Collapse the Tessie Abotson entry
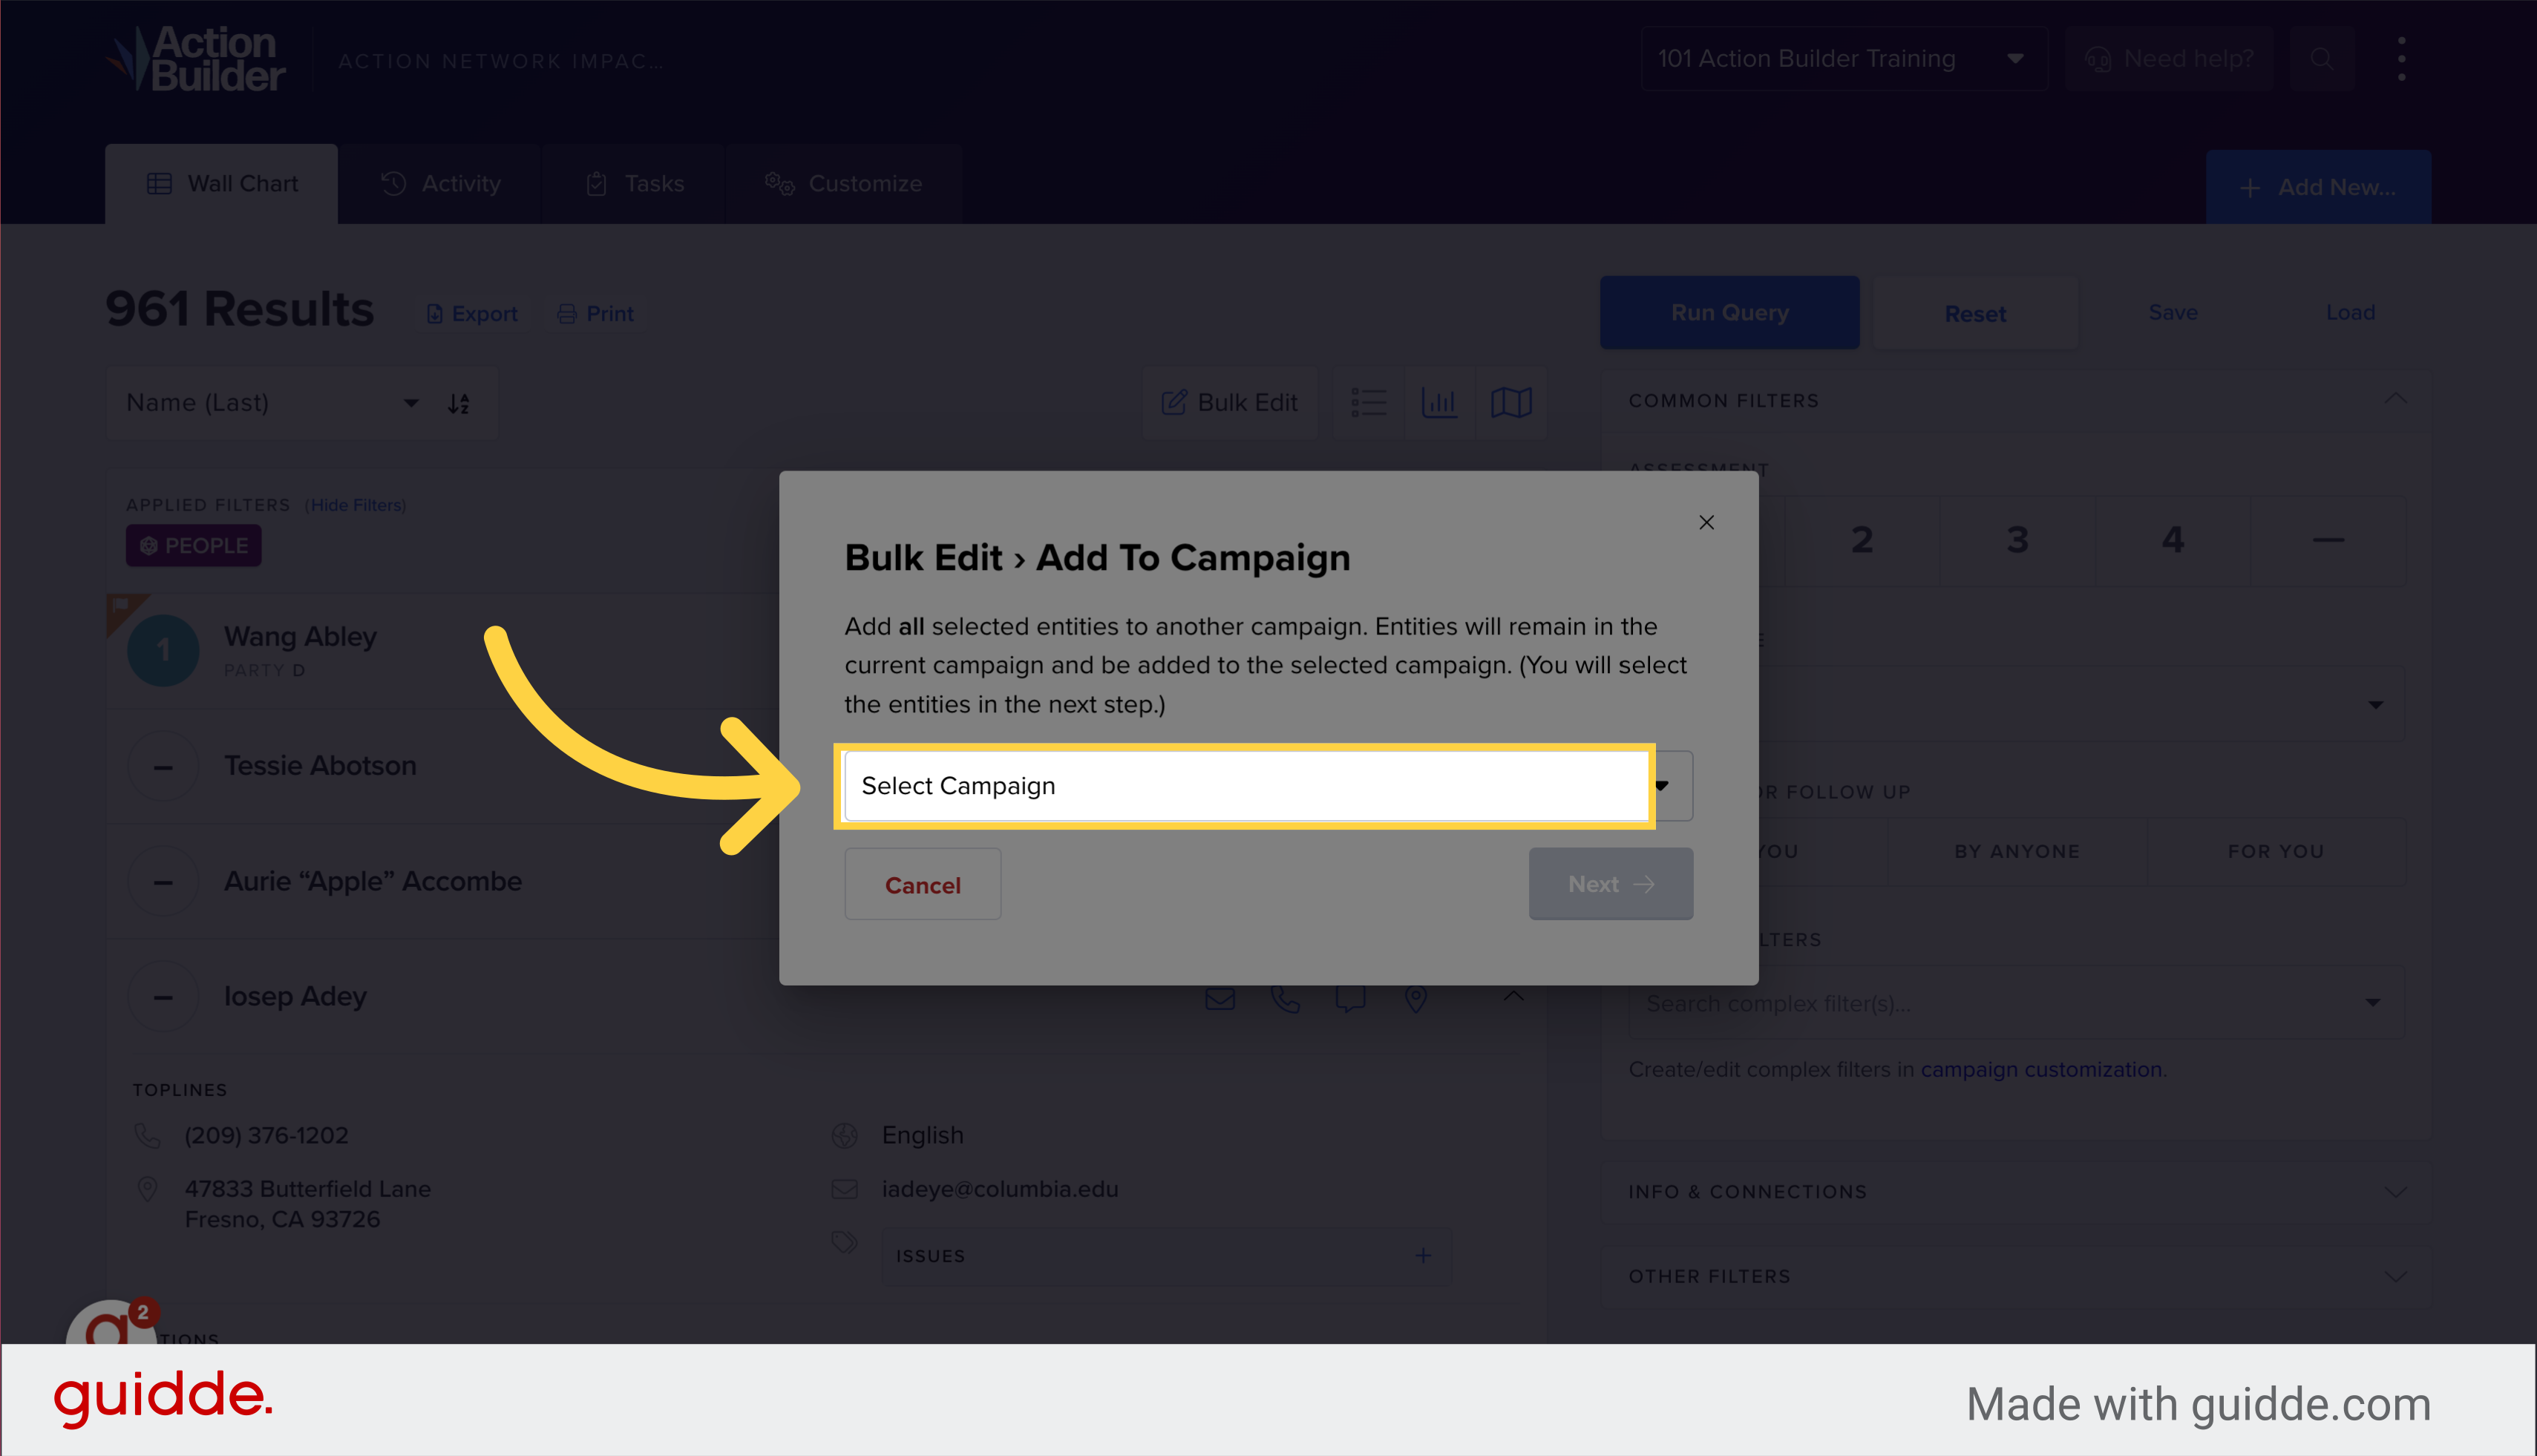The image size is (2537, 1456). coord(163,766)
